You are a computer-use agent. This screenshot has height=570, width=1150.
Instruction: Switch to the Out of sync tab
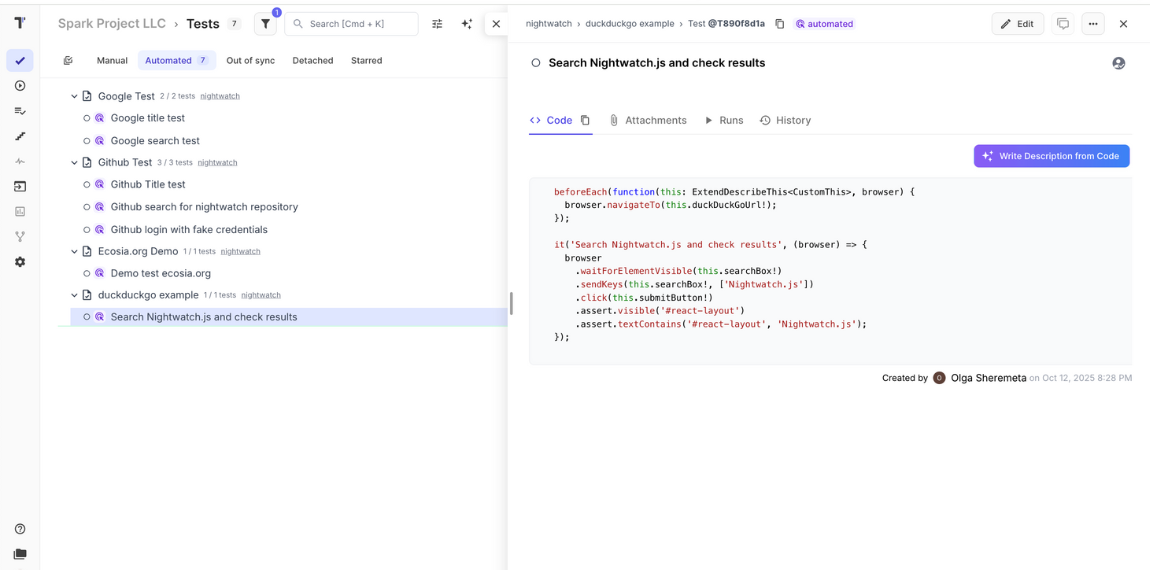tap(250, 61)
